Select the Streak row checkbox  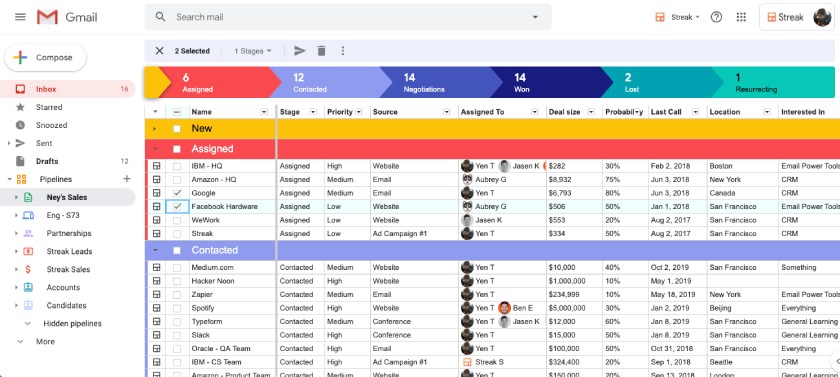[177, 233]
